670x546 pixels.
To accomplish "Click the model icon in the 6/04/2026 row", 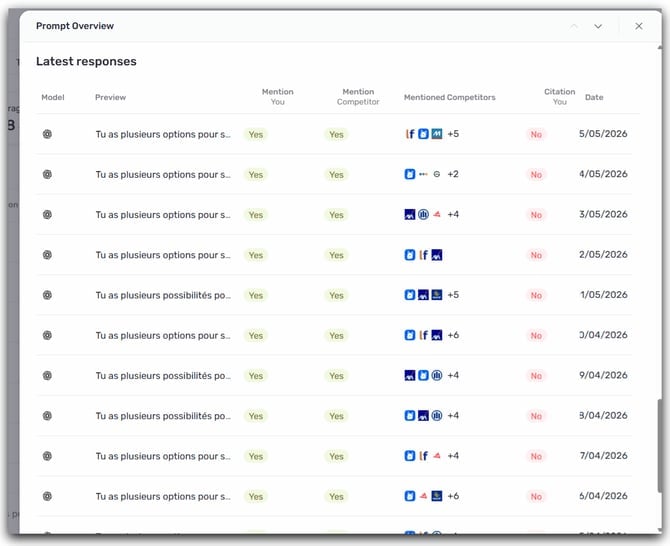I will click(x=47, y=496).
